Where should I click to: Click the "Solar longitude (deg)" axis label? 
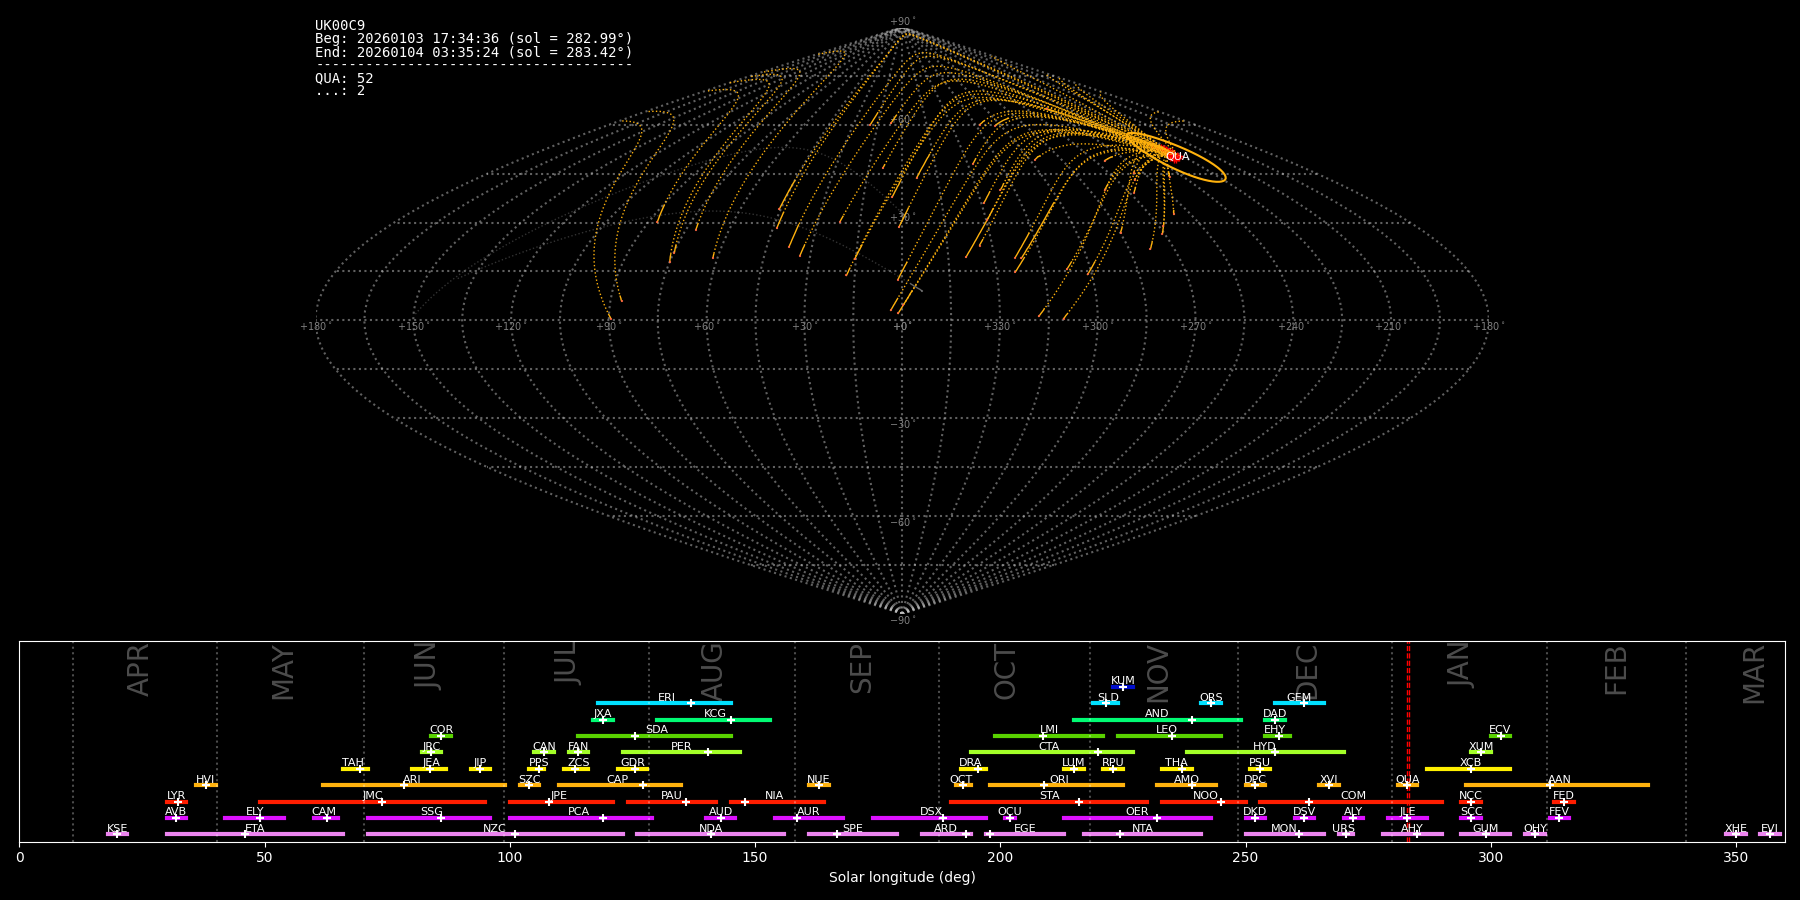tap(902, 877)
